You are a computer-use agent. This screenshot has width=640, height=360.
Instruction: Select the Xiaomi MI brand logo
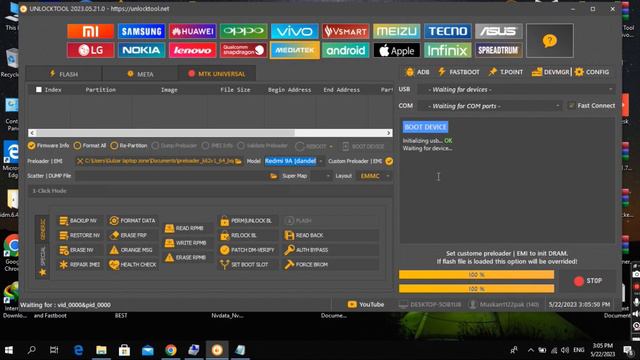tap(91, 31)
